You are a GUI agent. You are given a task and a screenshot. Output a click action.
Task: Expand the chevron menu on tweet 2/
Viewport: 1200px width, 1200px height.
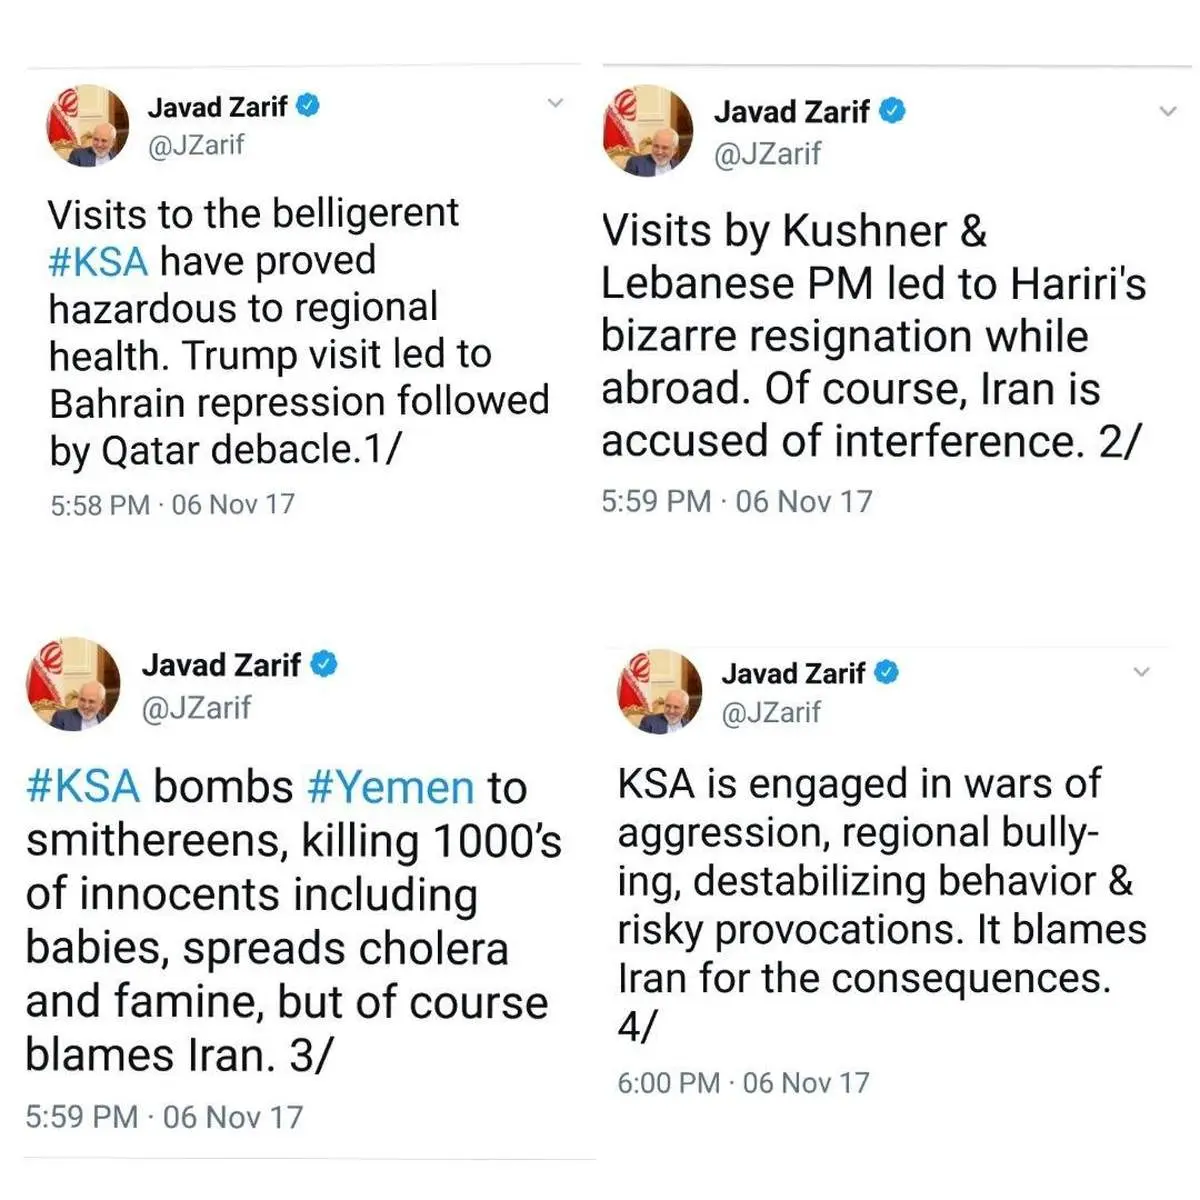(x=1167, y=111)
